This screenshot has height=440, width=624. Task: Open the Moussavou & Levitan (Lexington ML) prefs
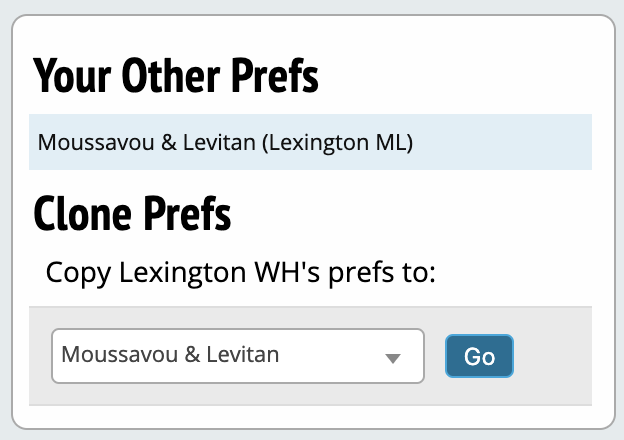click(x=224, y=142)
